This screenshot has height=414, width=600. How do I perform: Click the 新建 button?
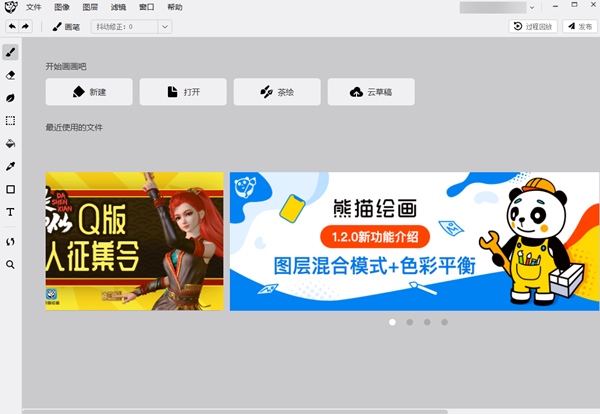coord(89,92)
